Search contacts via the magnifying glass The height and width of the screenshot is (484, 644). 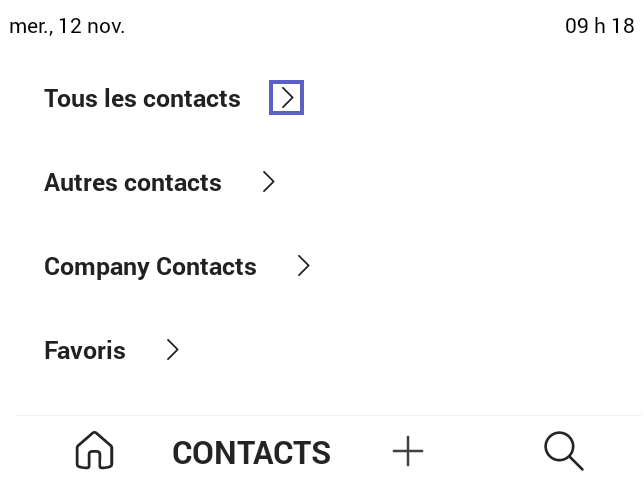(x=564, y=451)
